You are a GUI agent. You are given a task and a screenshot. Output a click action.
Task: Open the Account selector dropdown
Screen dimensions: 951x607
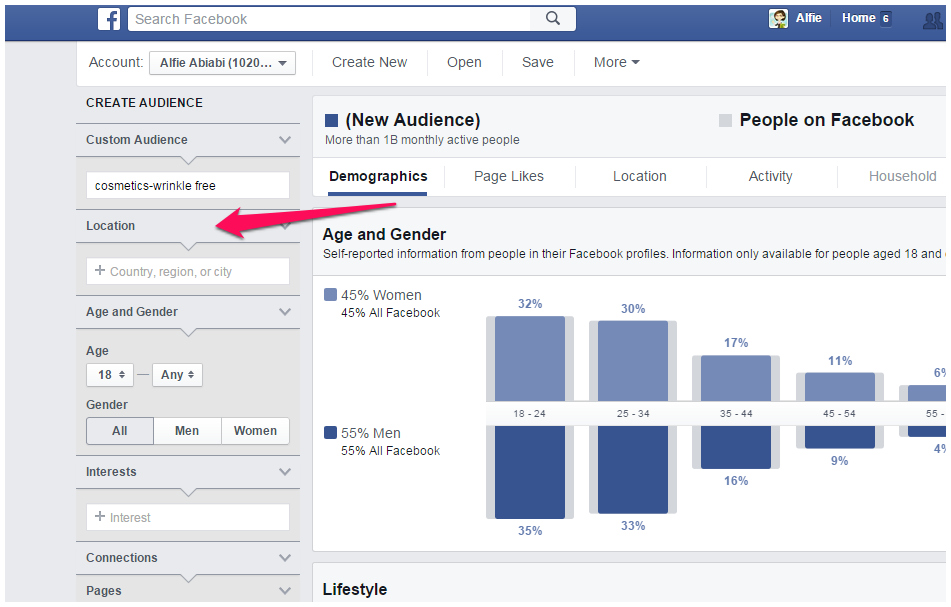coord(222,63)
